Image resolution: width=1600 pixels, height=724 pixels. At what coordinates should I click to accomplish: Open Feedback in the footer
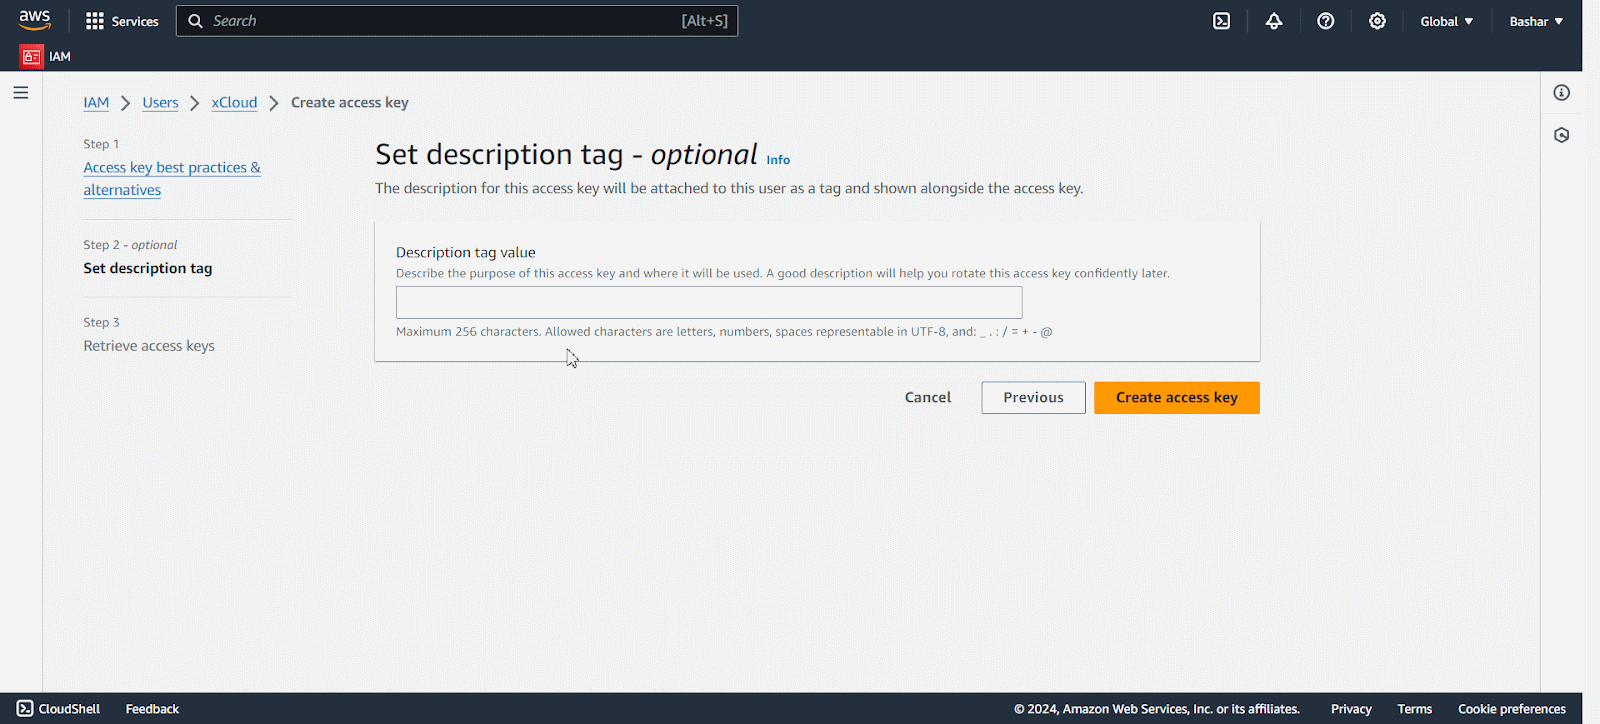pos(152,709)
